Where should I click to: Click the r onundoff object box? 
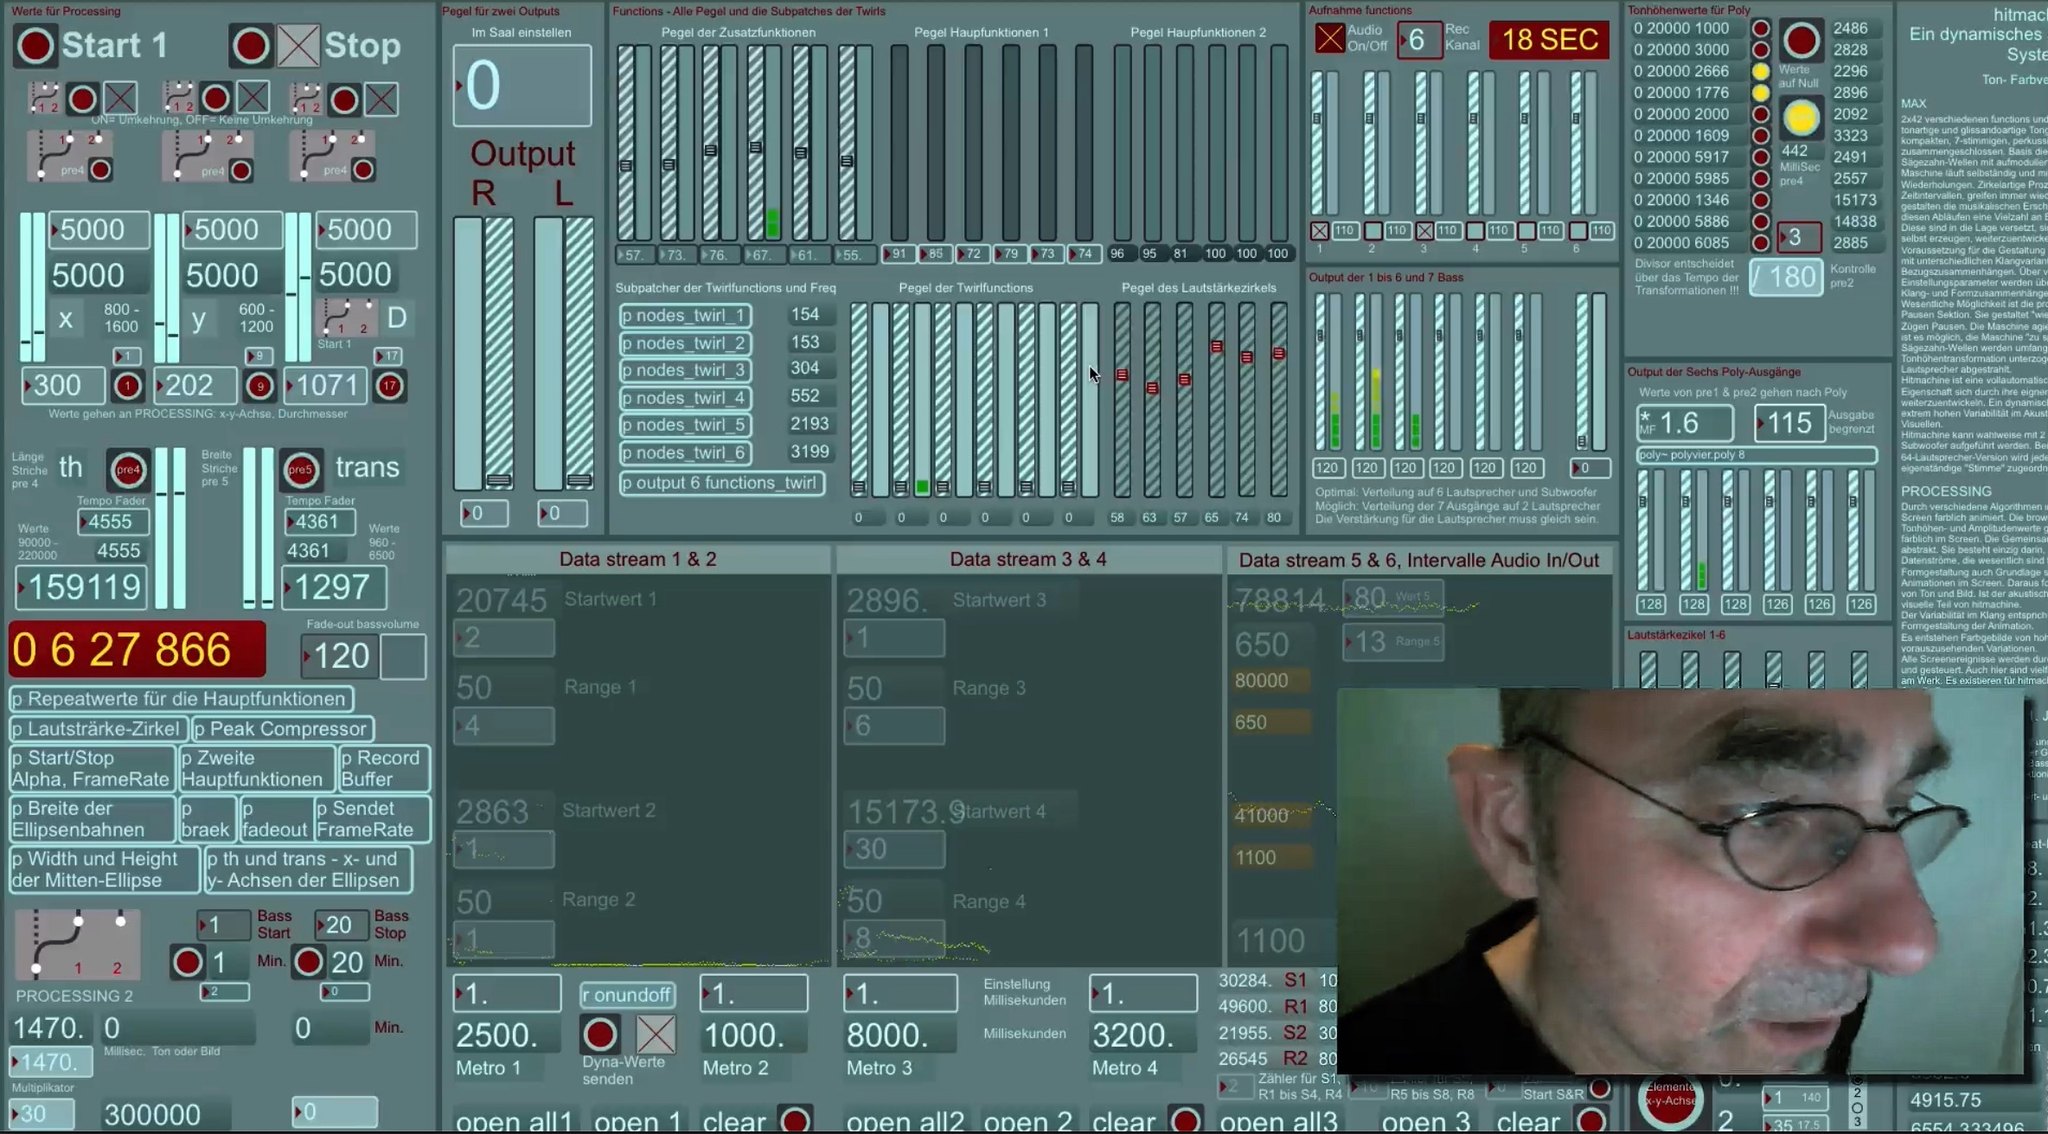(628, 995)
